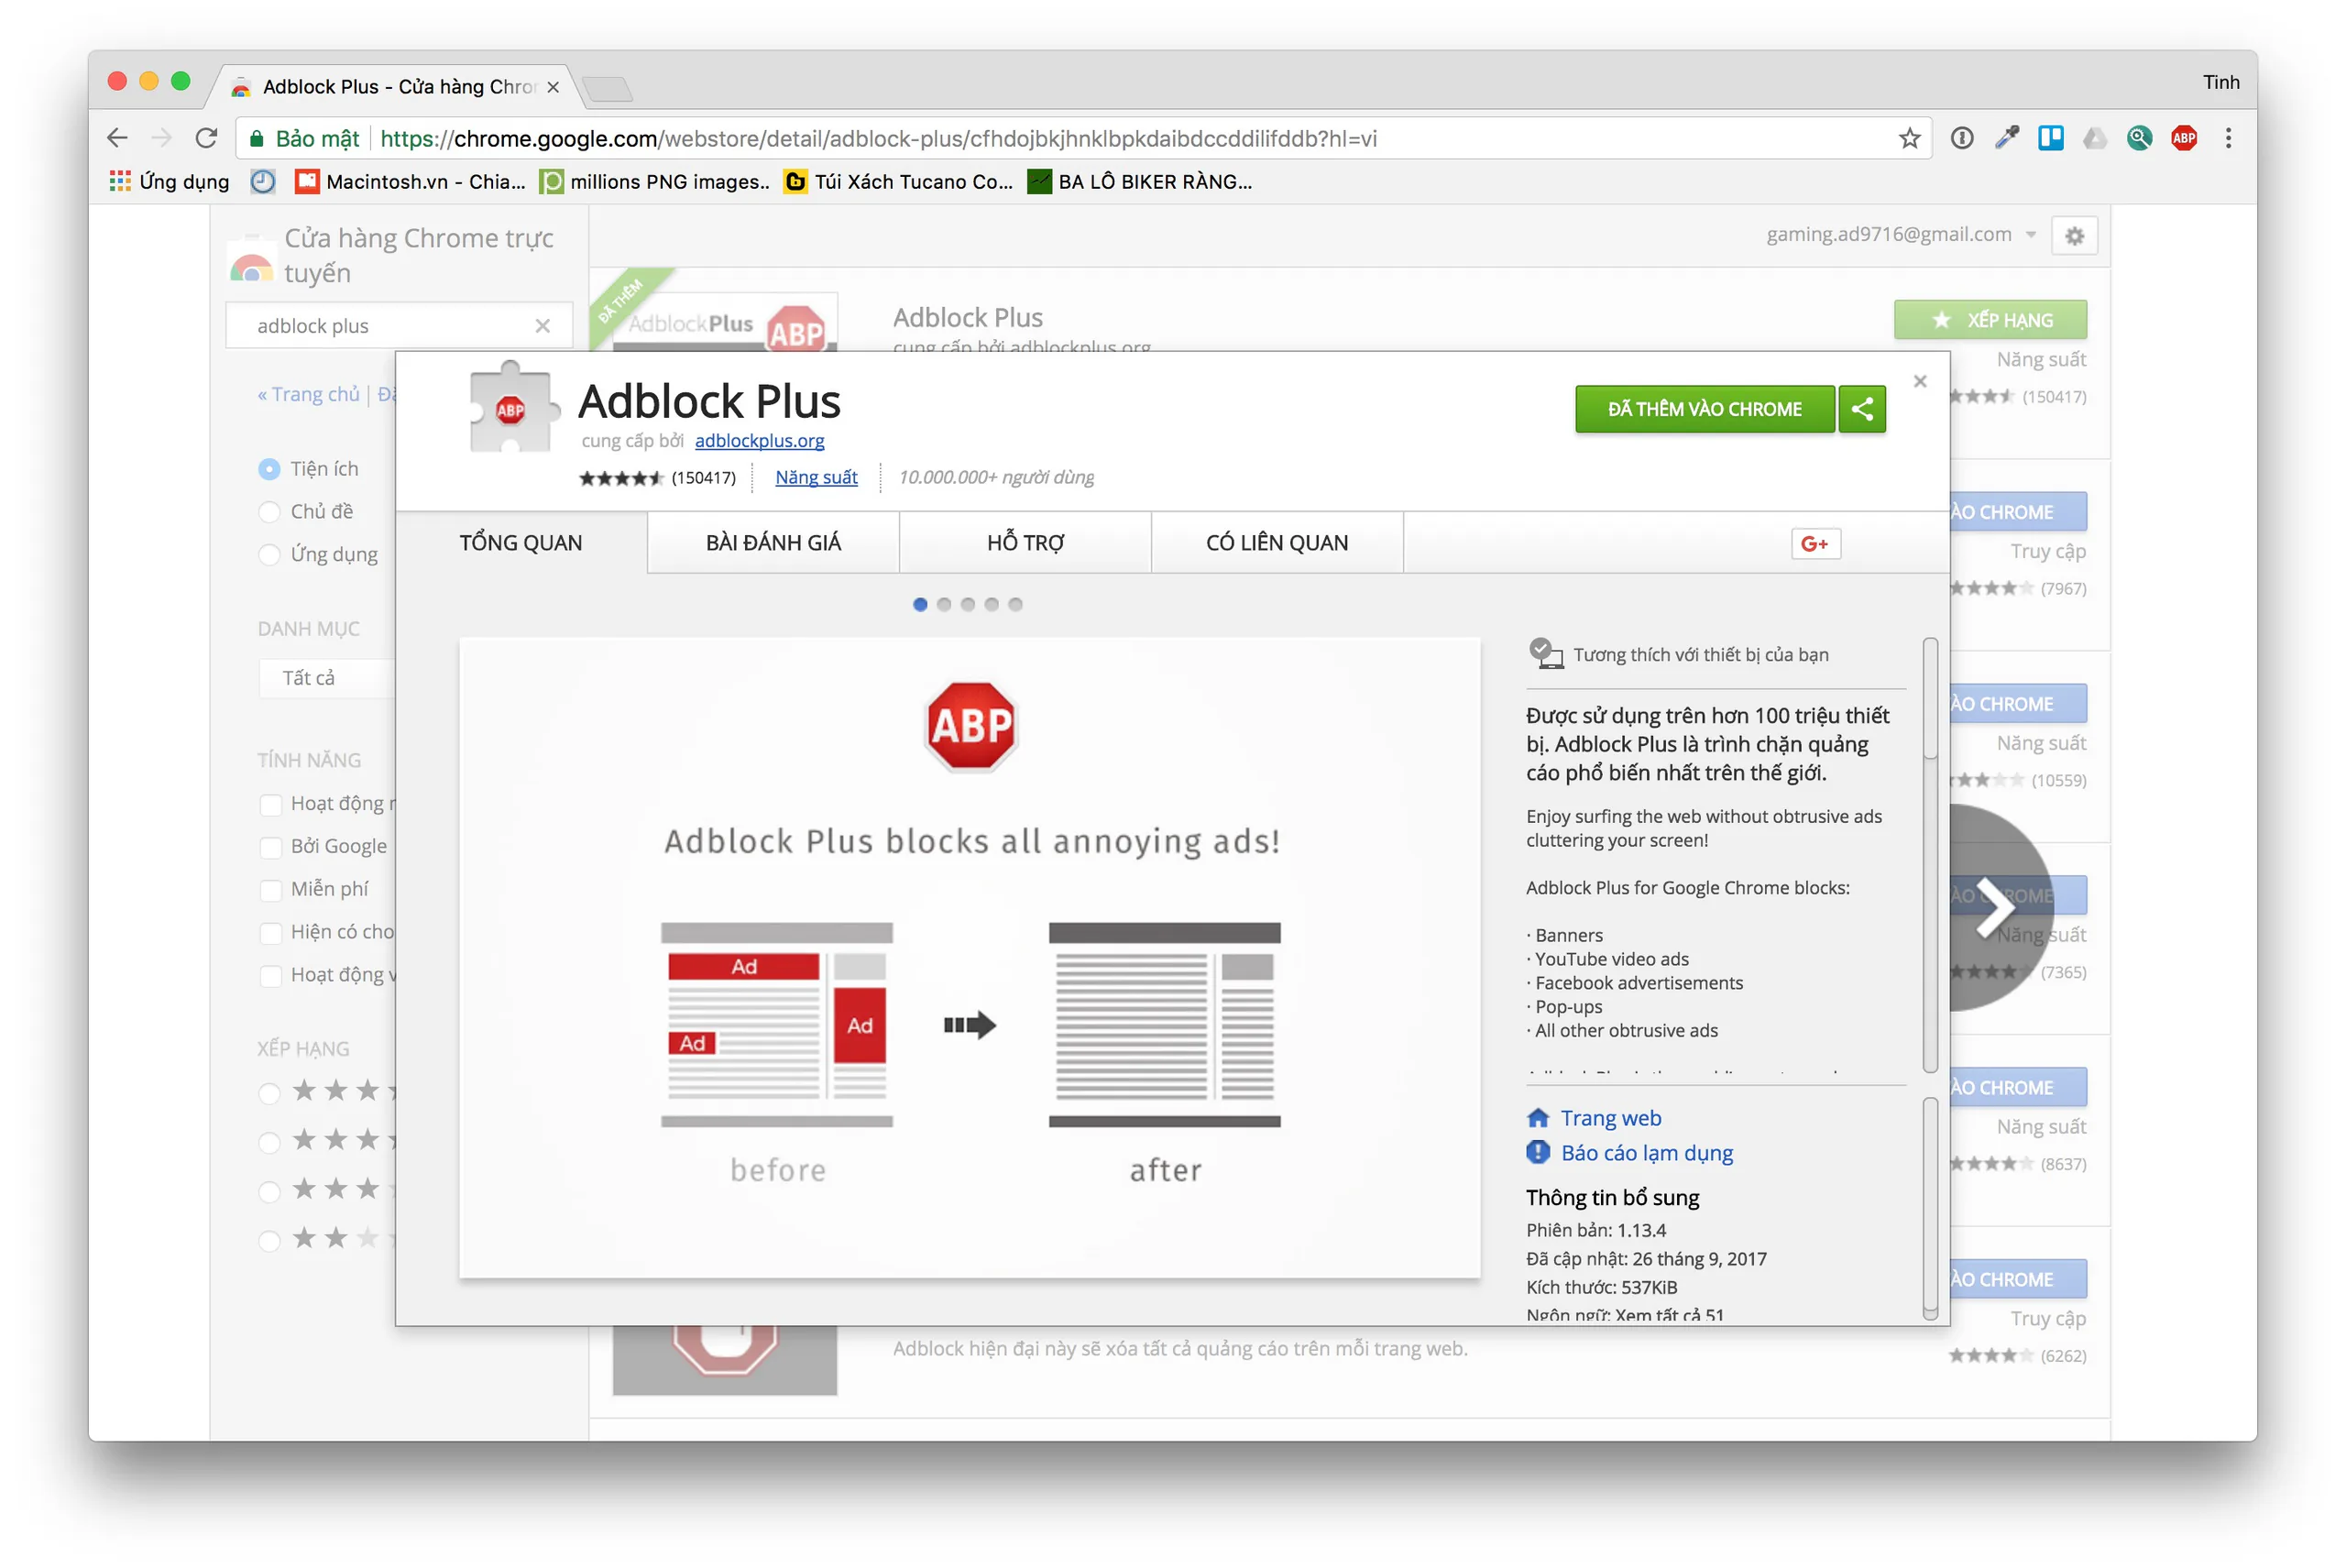
Task: Click the blue Trello-style extension icon
Action: click(2051, 138)
